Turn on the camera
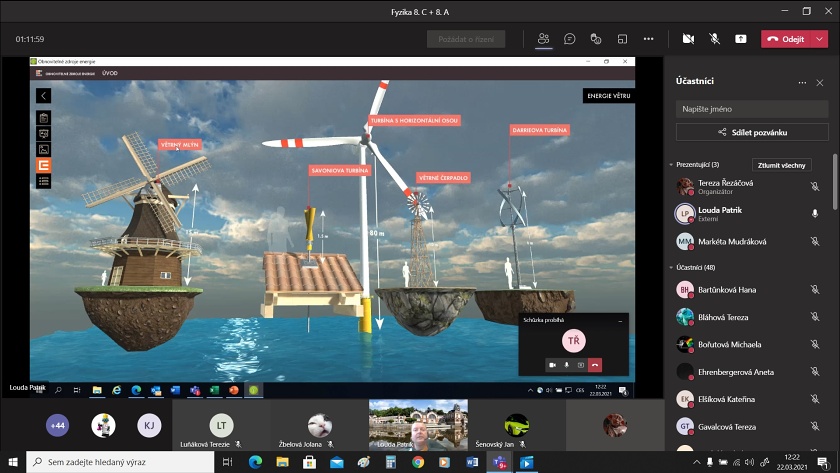The image size is (840, 473). pyautogui.click(x=688, y=39)
